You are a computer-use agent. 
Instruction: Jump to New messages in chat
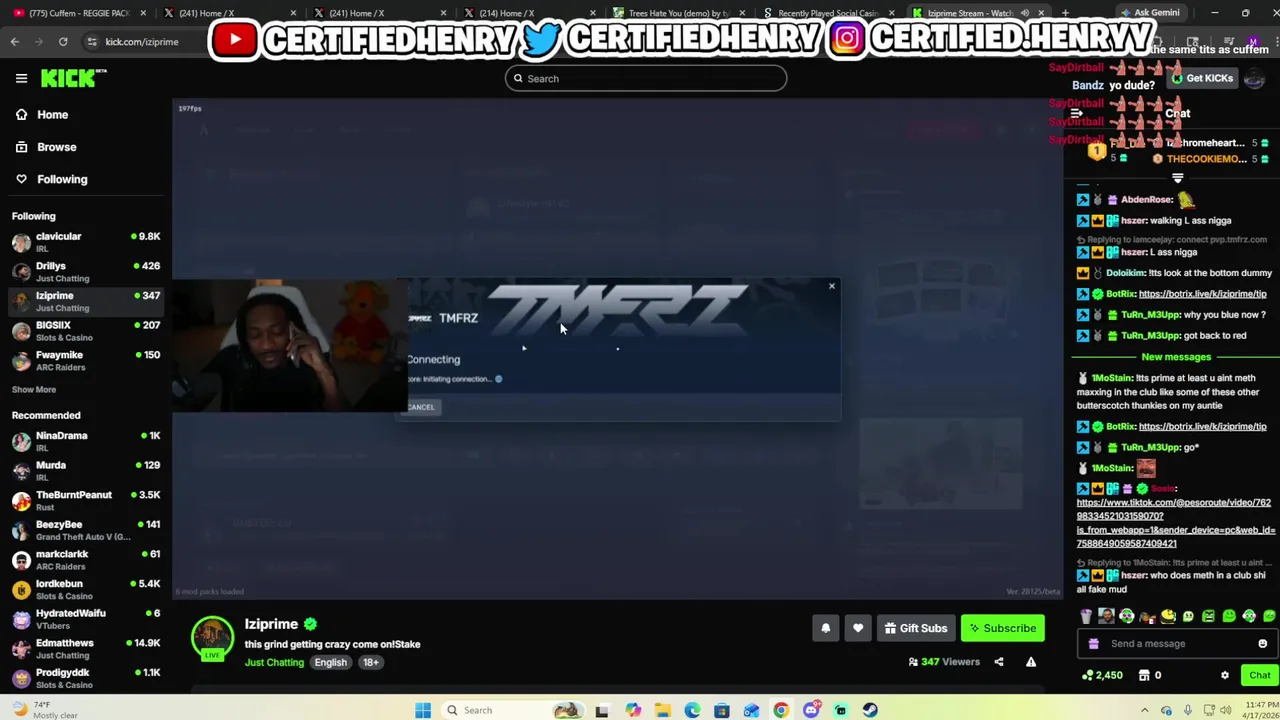[1176, 357]
